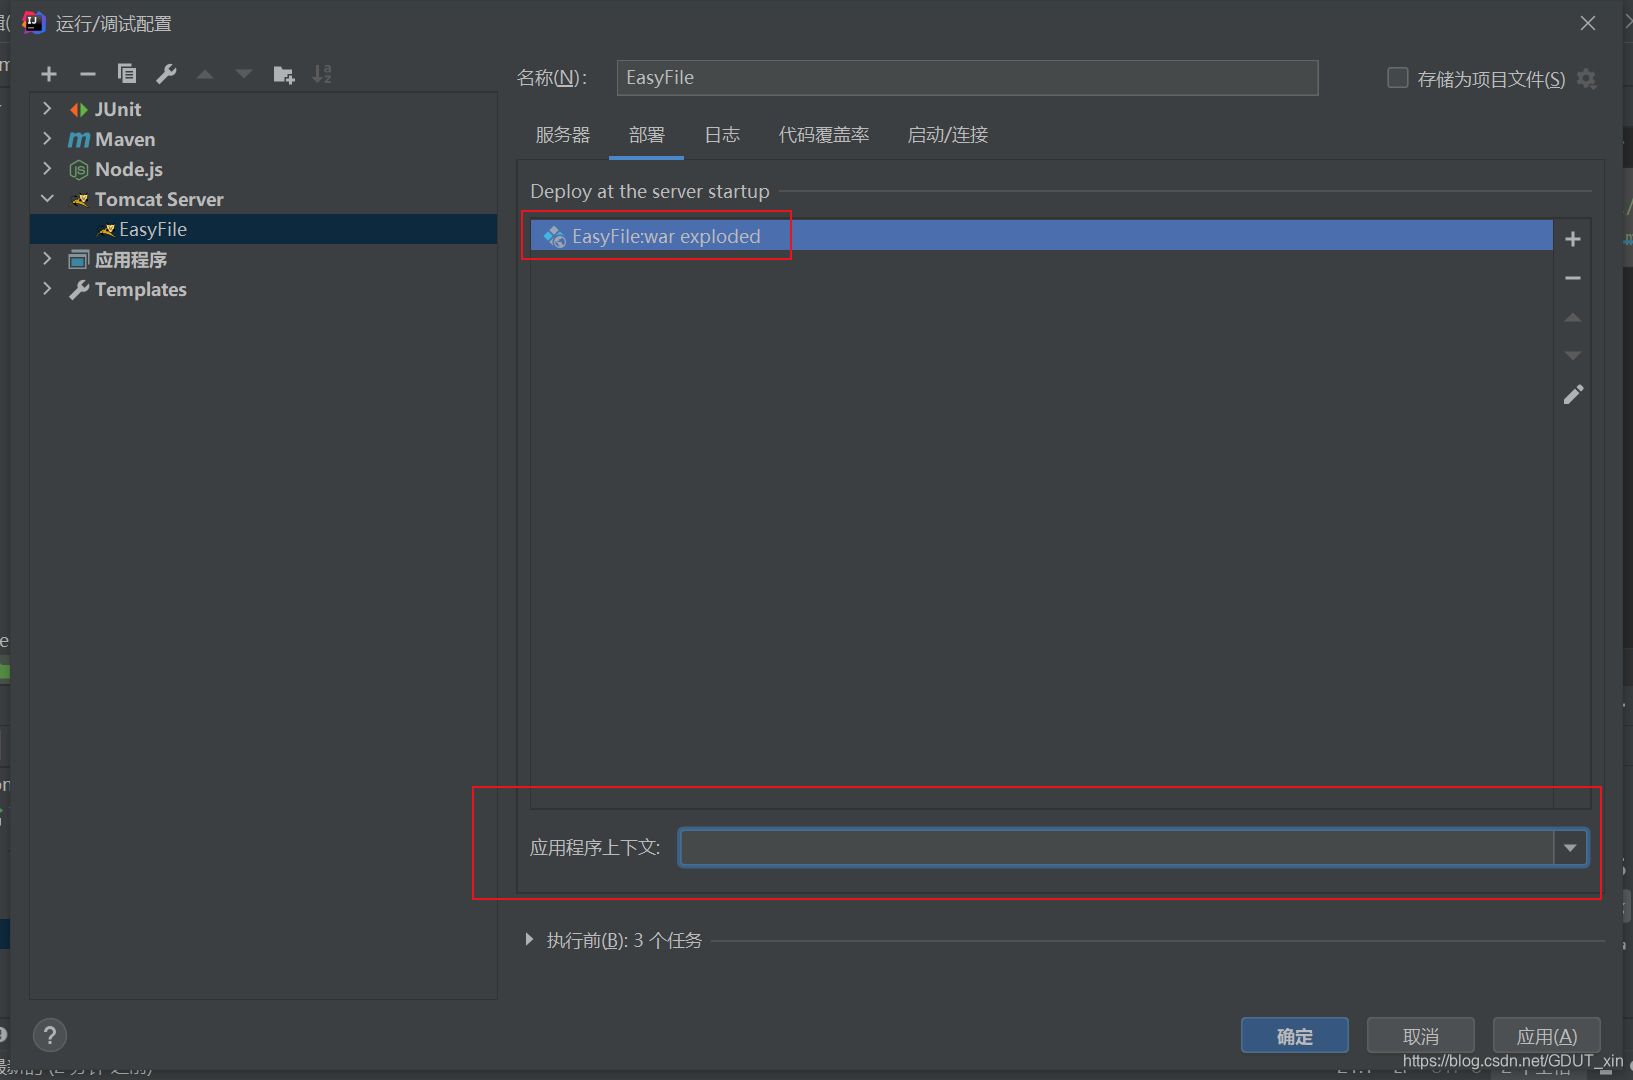Switch to the 启动/连接 tab
Viewport: 1633px width, 1080px height.
coord(948,135)
